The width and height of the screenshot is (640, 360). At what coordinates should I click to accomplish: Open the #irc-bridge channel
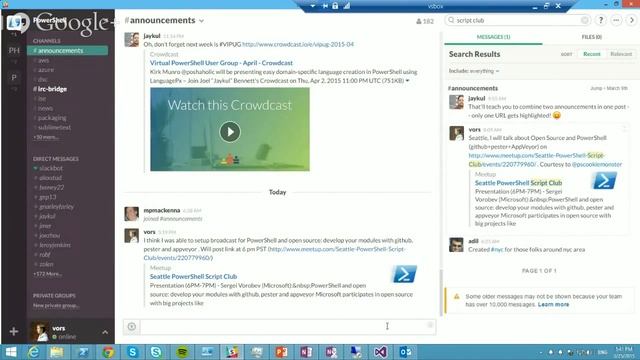(50, 89)
